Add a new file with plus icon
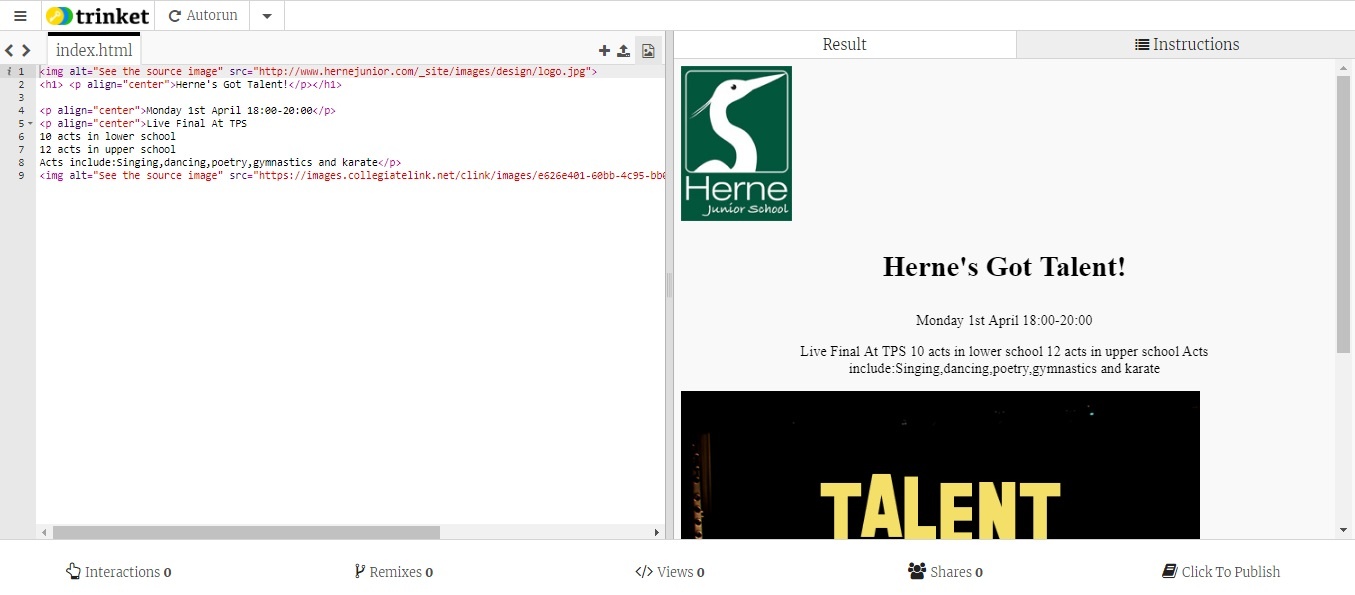The height and width of the screenshot is (595, 1355). [x=604, y=51]
